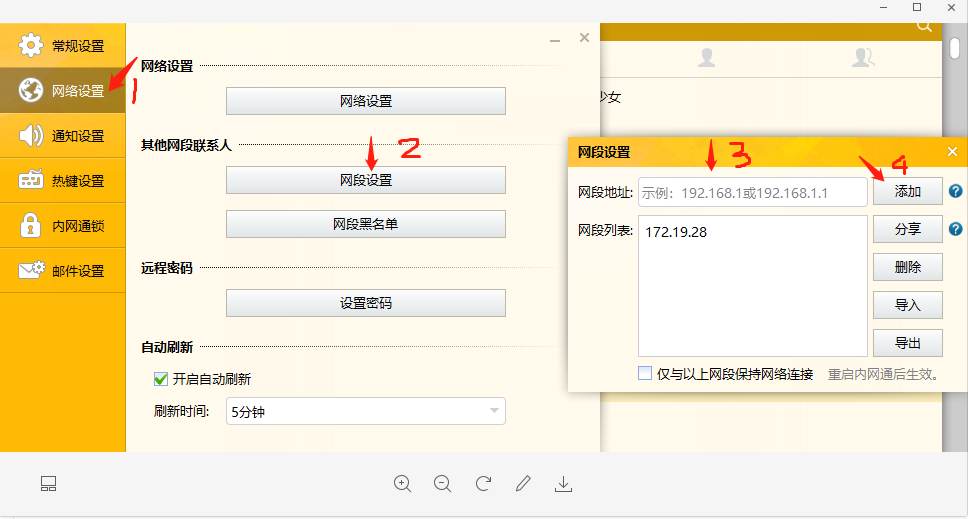Click the search magnifier icon

tap(924, 26)
